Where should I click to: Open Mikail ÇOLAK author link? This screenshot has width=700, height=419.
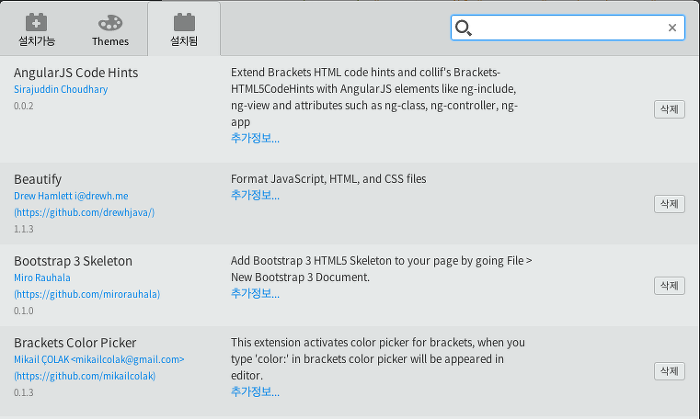click(x=99, y=359)
